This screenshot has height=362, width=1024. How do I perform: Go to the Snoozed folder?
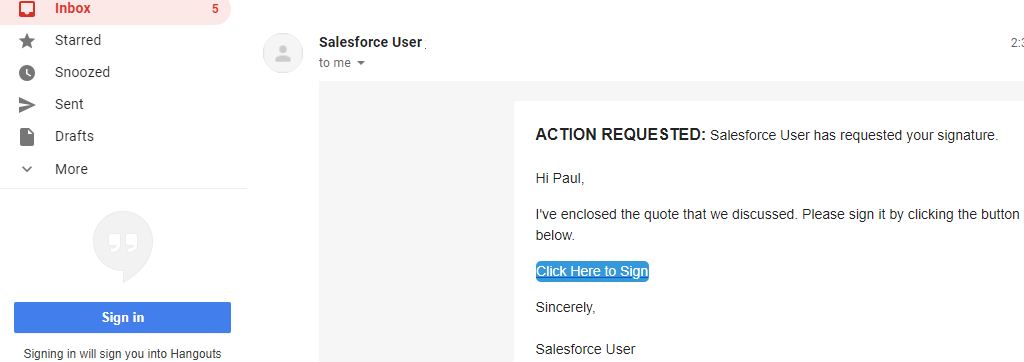(x=82, y=73)
